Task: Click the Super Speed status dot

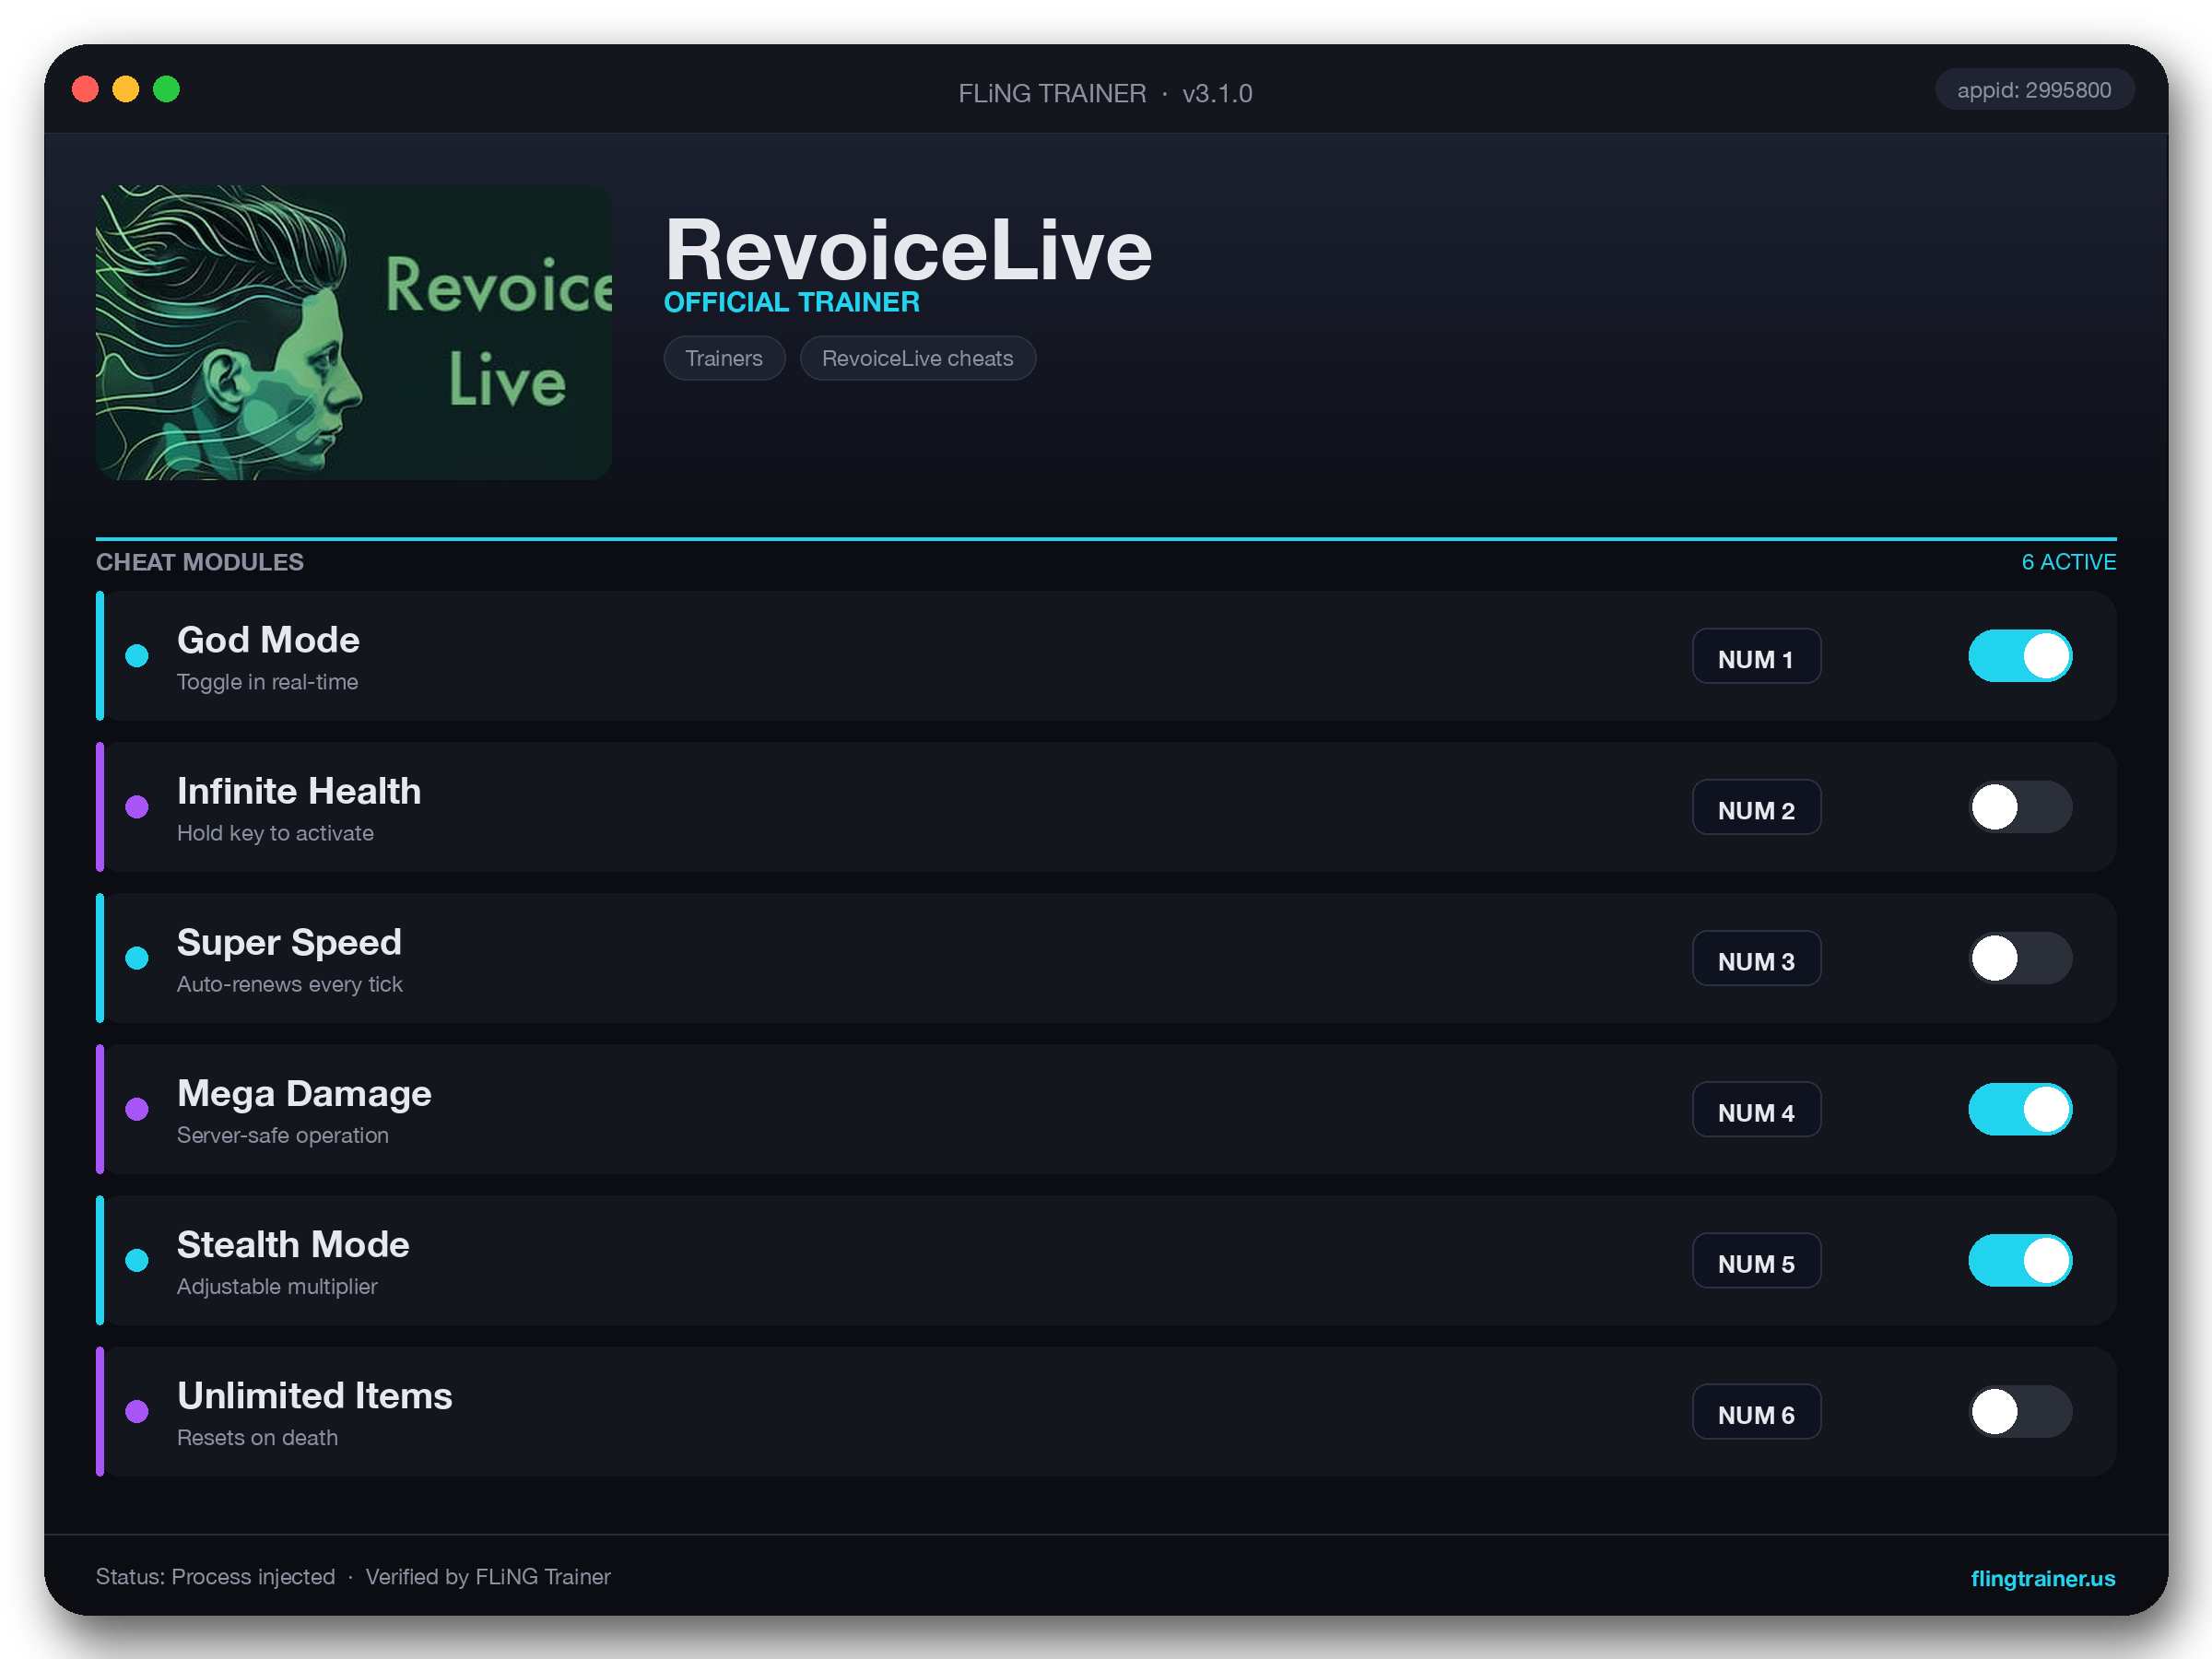Action: (x=137, y=958)
